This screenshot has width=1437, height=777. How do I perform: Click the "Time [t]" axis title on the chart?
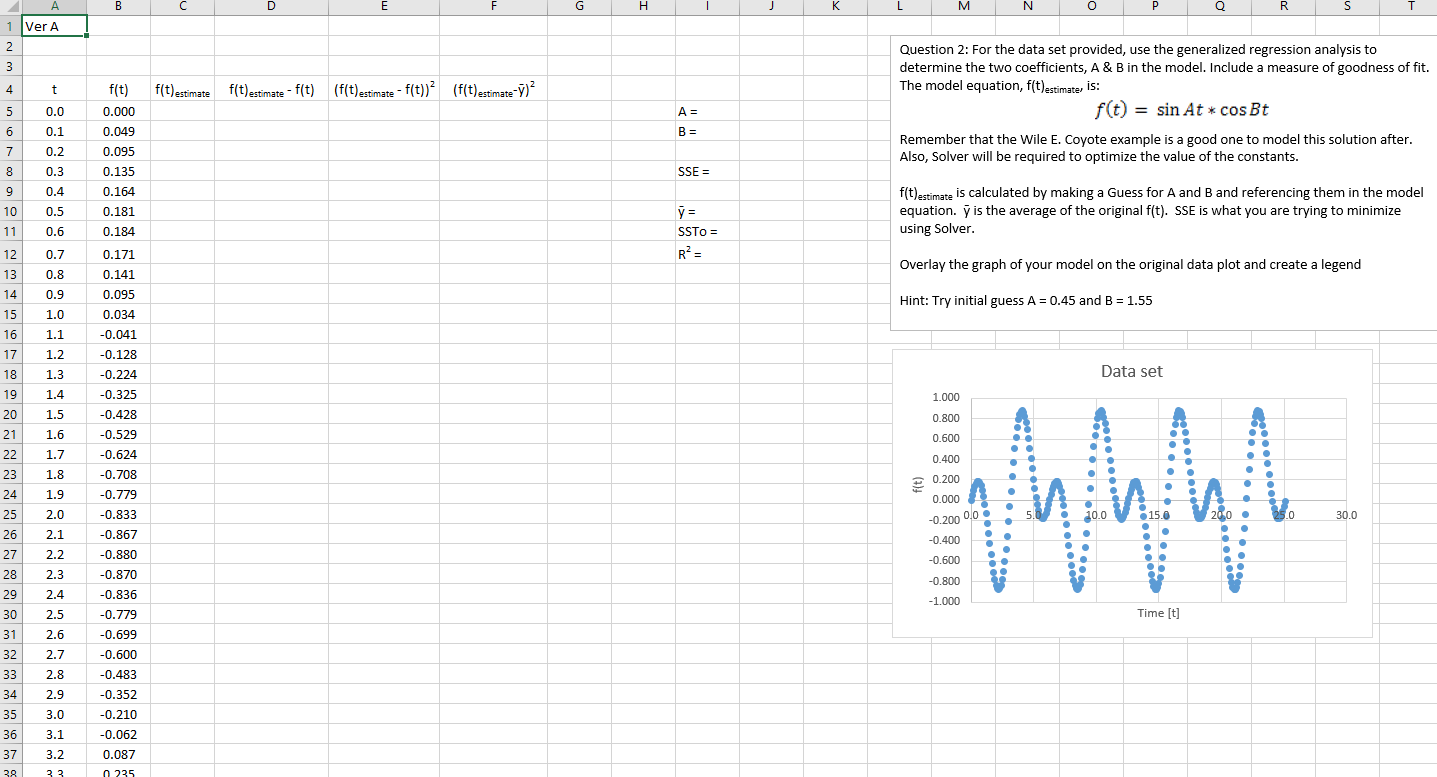coord(1158,613)
